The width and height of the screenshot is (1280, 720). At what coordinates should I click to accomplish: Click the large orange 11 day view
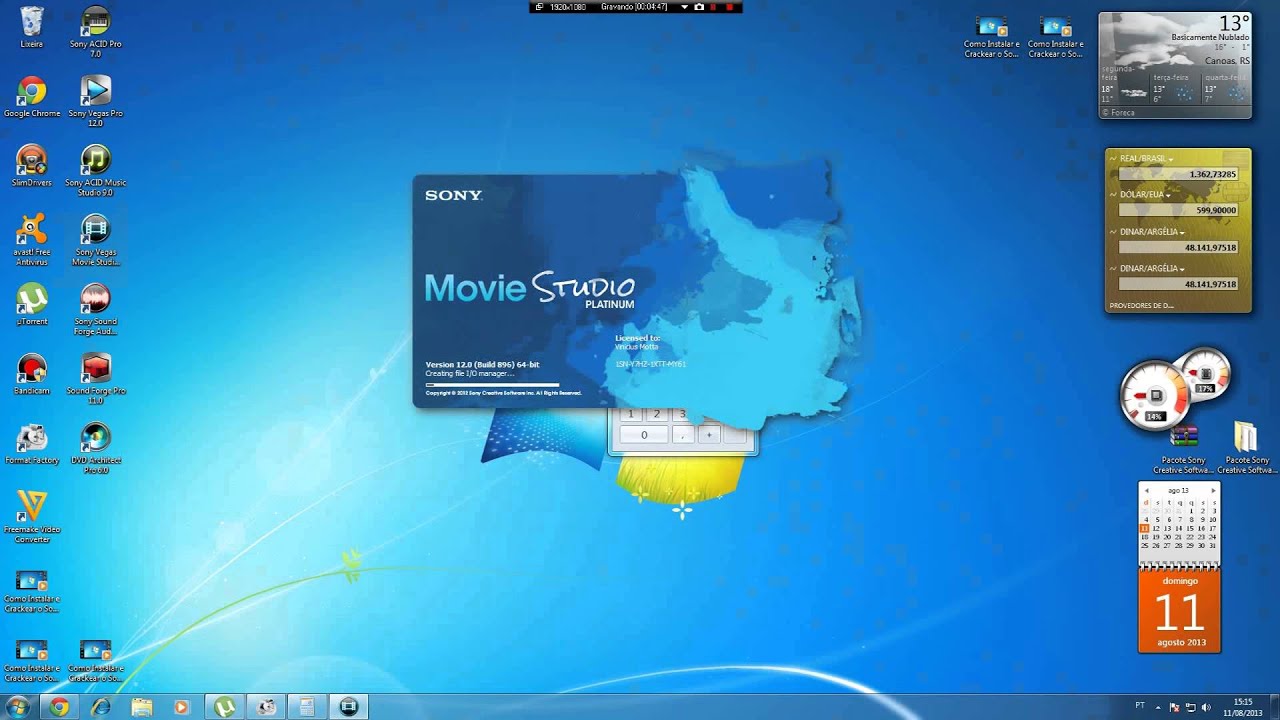(x=1180, y=611)
